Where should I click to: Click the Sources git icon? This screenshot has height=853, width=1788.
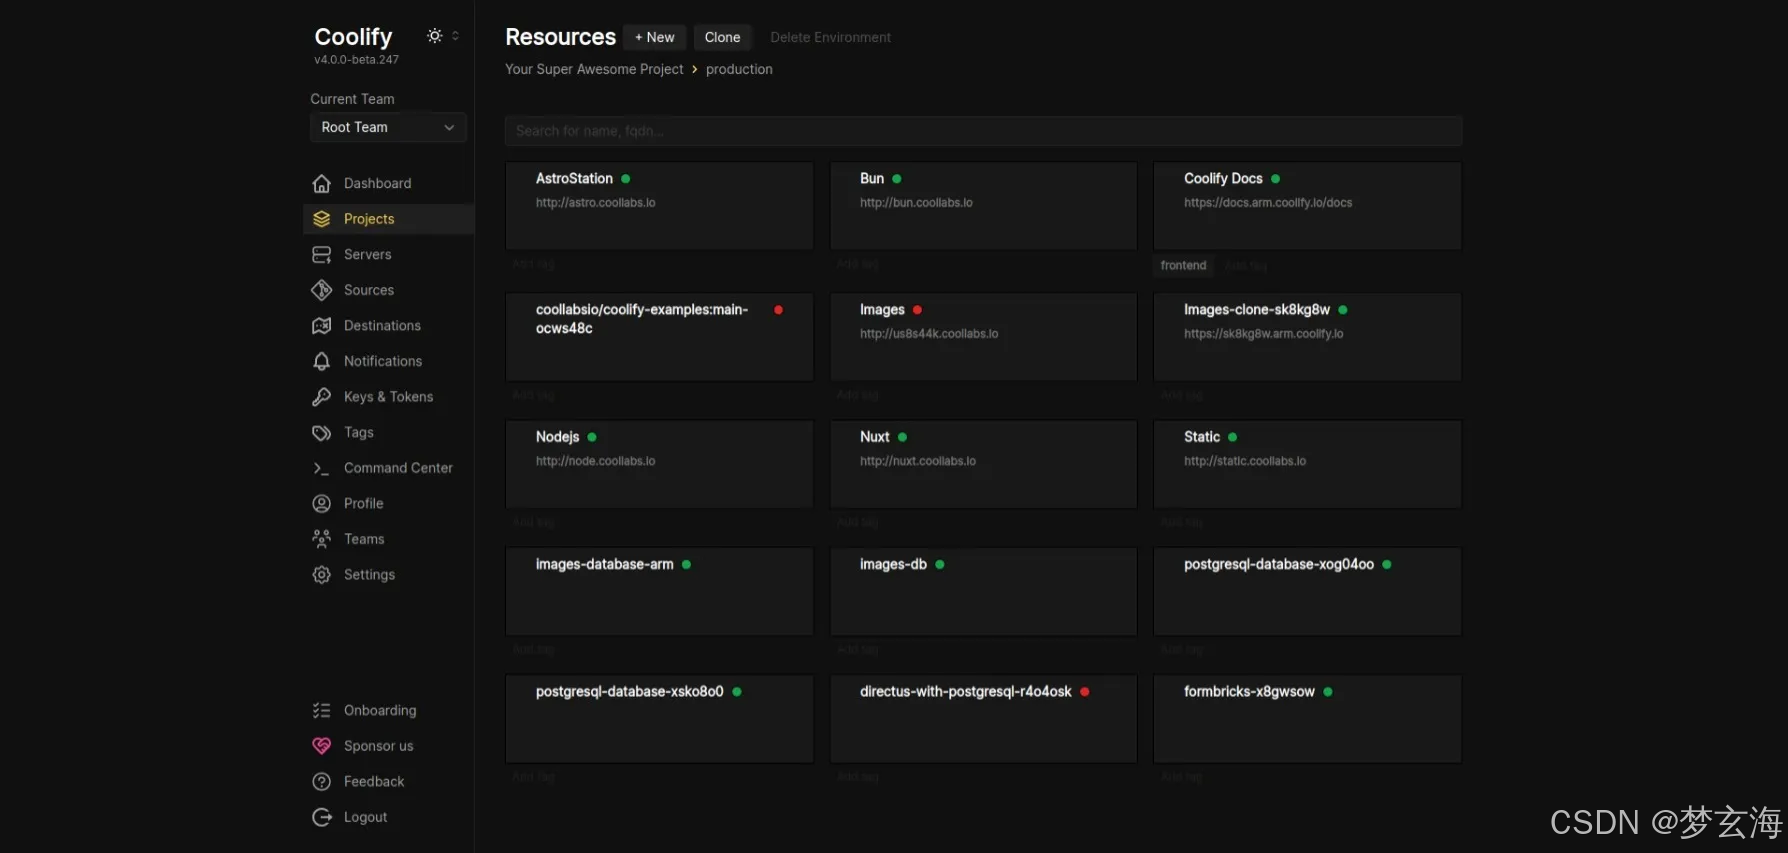321,290
